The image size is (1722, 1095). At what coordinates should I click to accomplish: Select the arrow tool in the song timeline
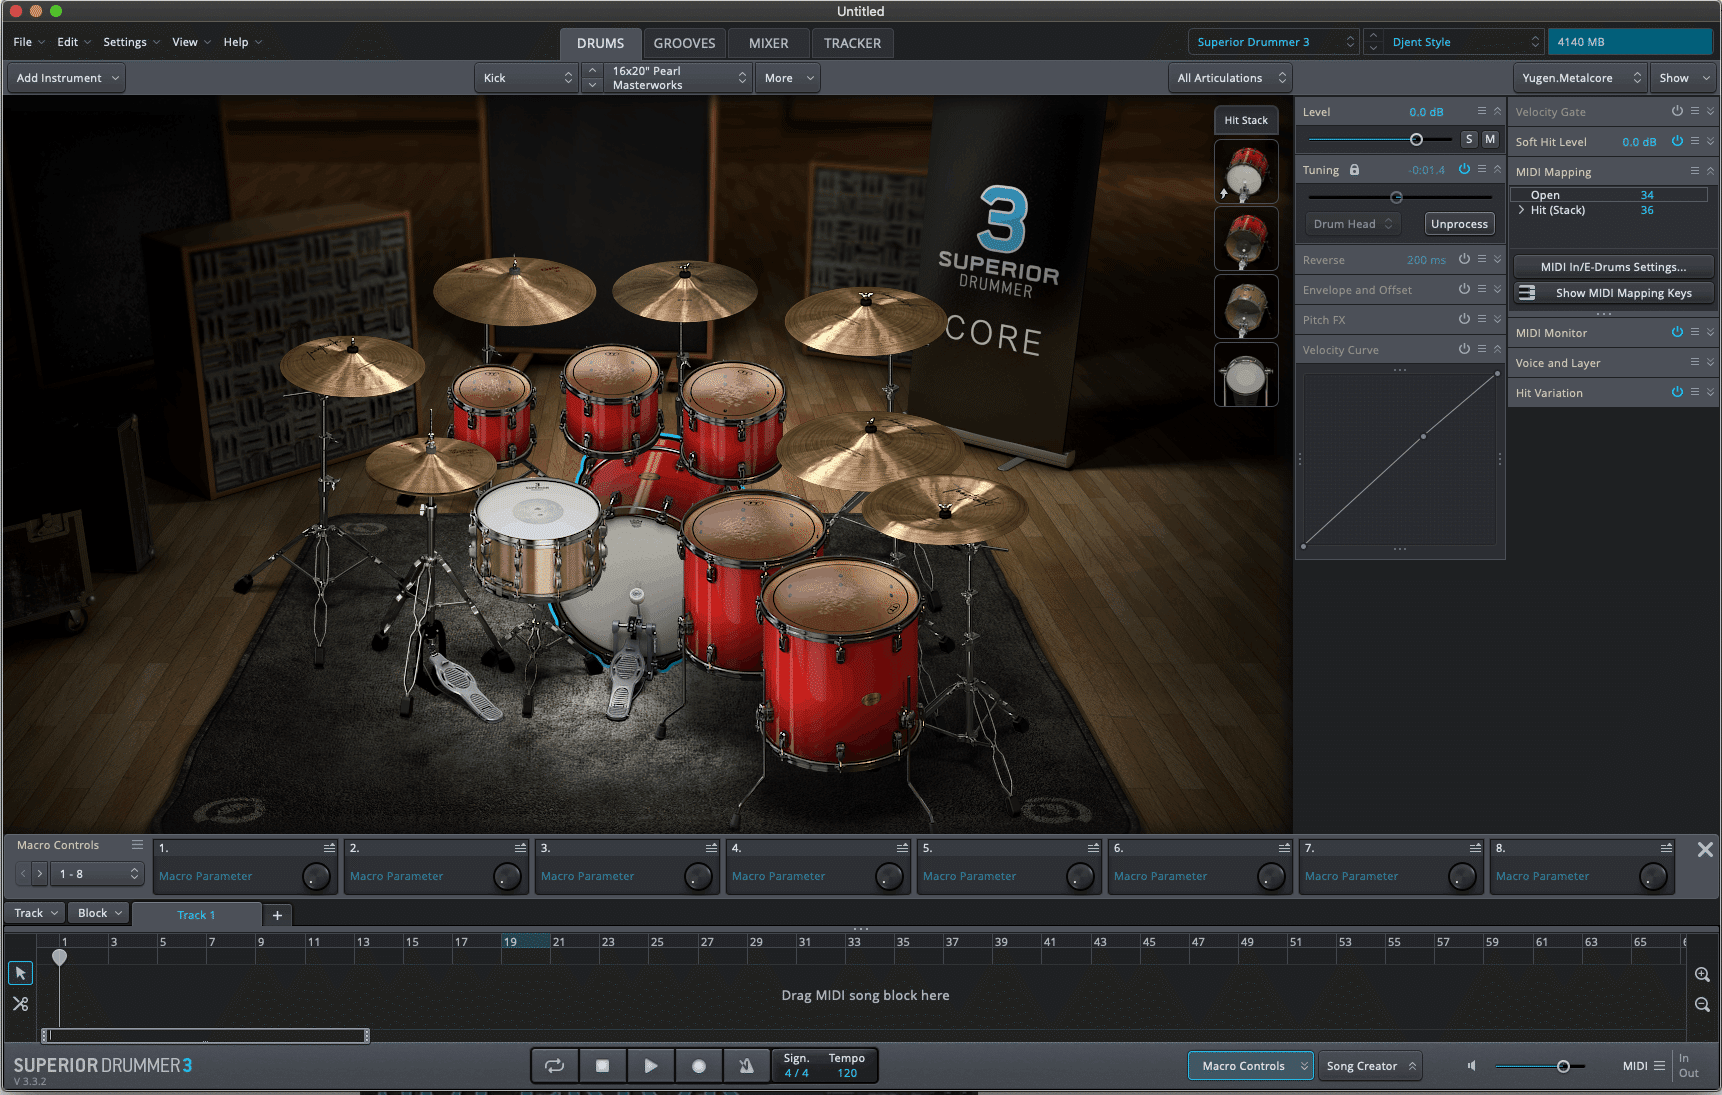(x=20, y=972)
